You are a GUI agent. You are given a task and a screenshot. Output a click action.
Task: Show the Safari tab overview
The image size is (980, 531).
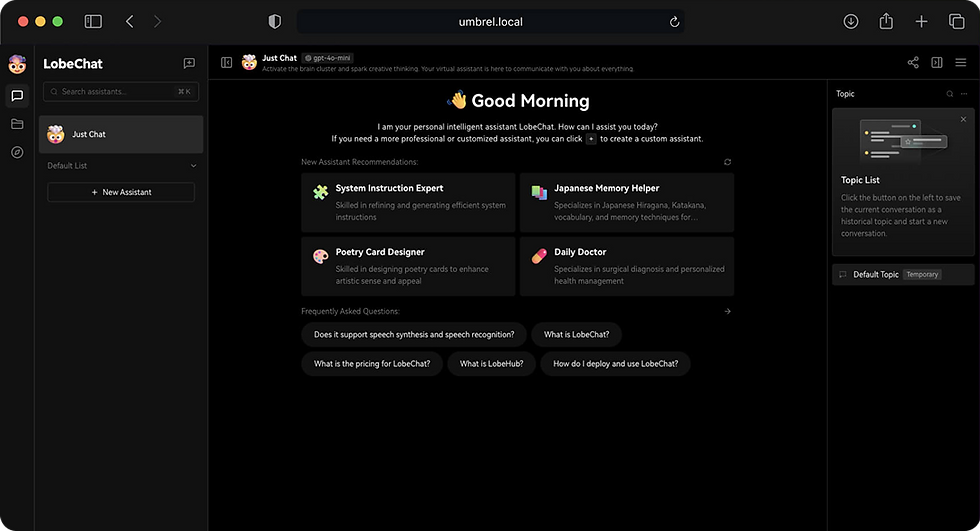pyautogui.click(x=957, y=21)
